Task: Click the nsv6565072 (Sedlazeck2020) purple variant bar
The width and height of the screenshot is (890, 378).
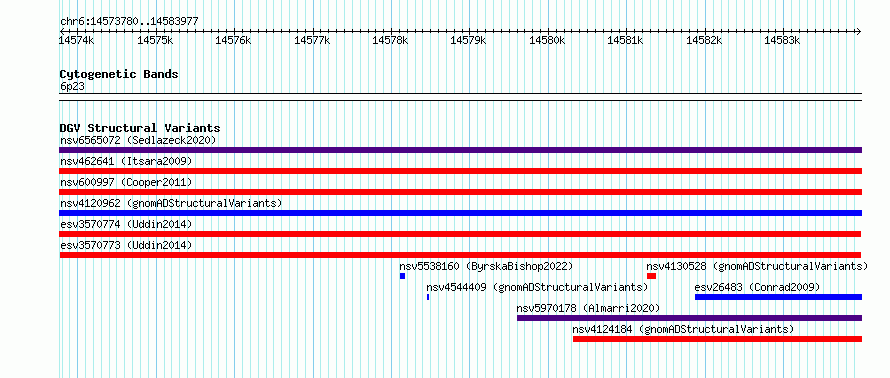Action: click(460, 150)
